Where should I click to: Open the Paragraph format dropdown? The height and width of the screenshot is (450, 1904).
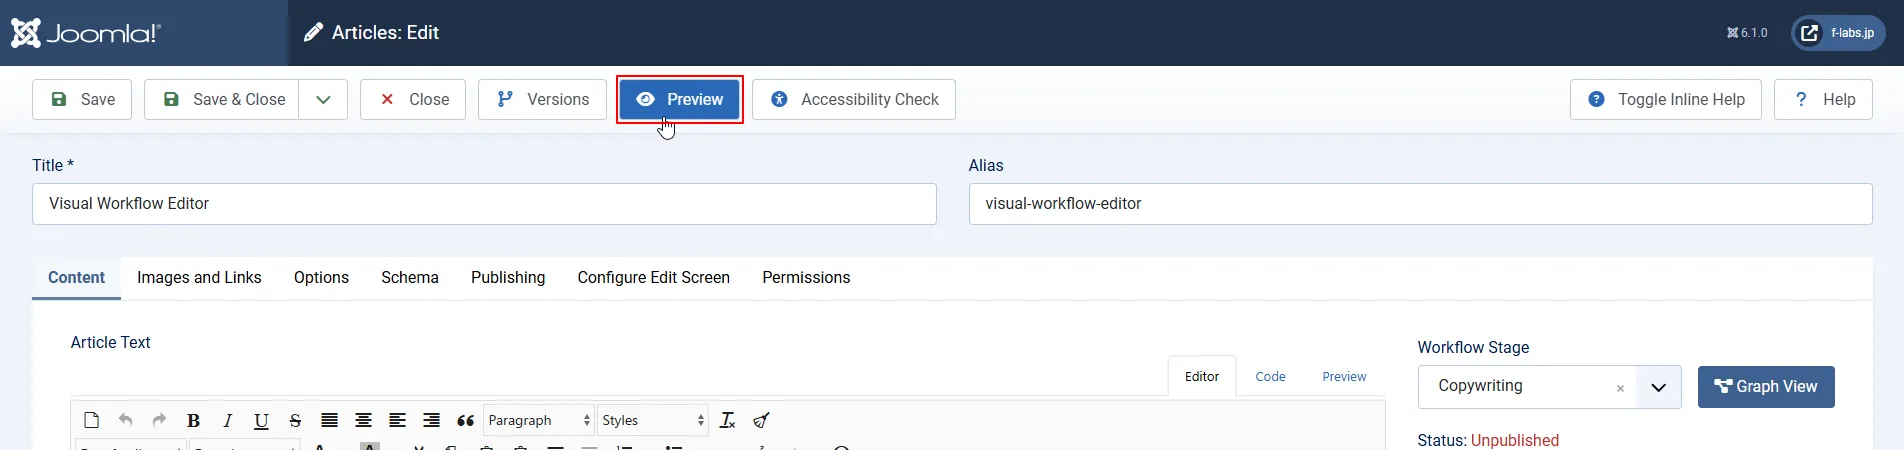539,421
